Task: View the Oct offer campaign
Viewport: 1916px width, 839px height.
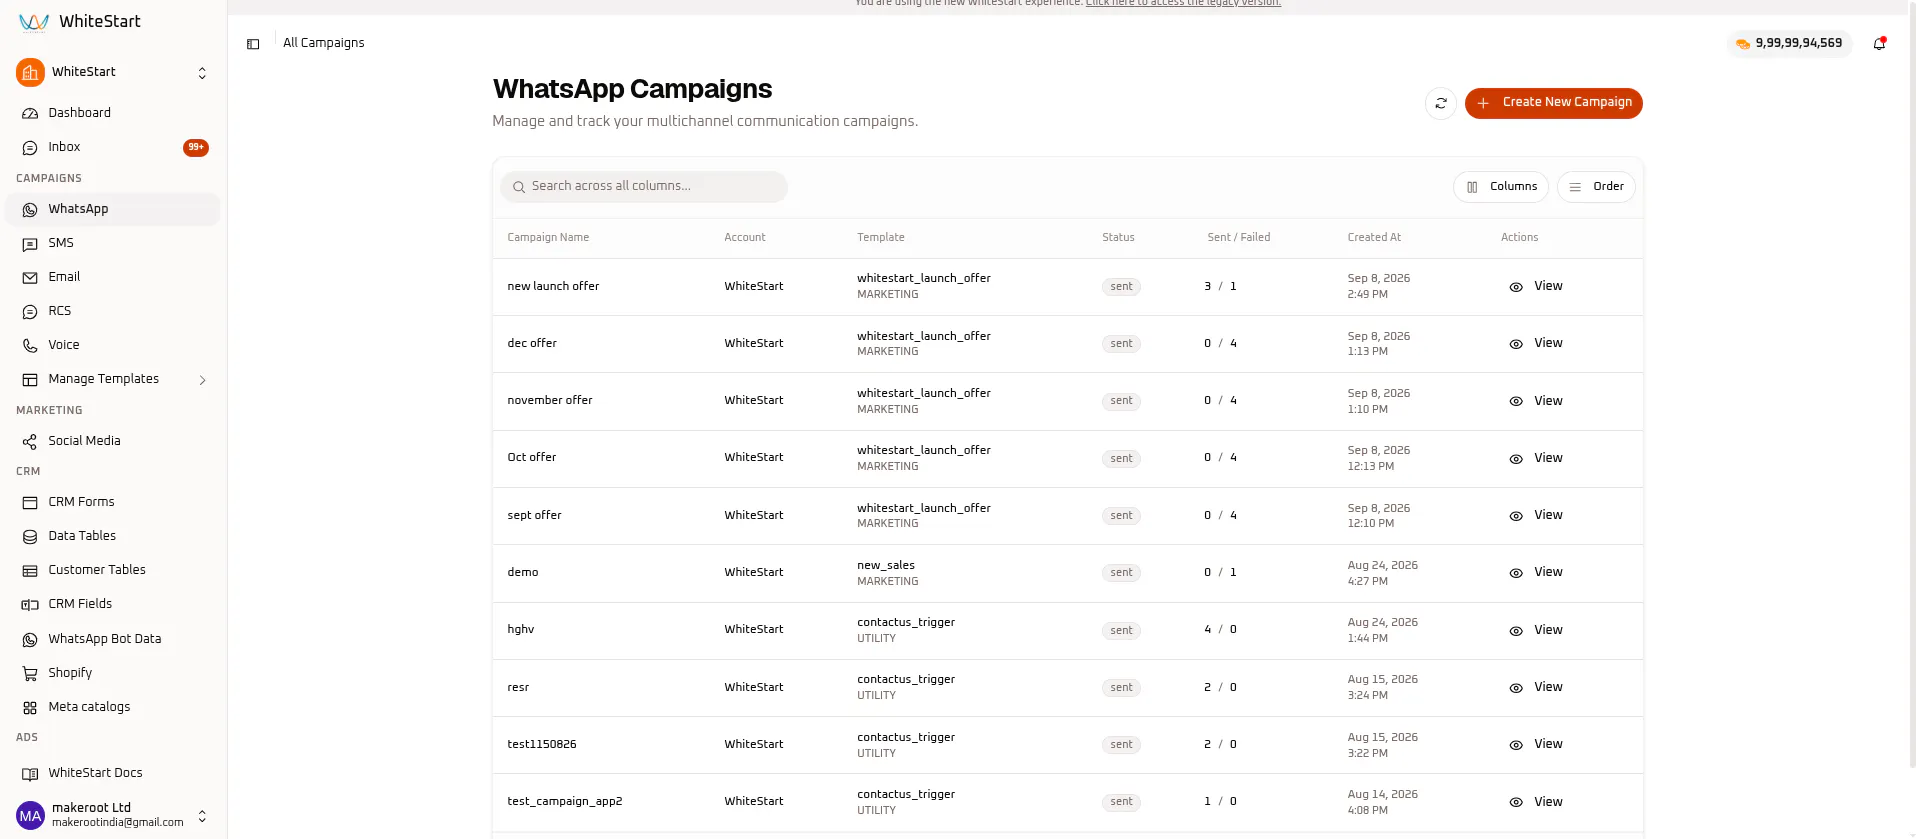Action: pos(1536,458)
